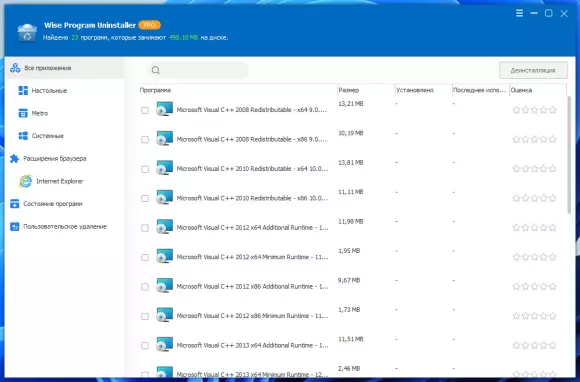The width and height of the screenshot is (580, 382).
Task: Focus the program search field
Action: pyautogui.click(x=198, y=70)
